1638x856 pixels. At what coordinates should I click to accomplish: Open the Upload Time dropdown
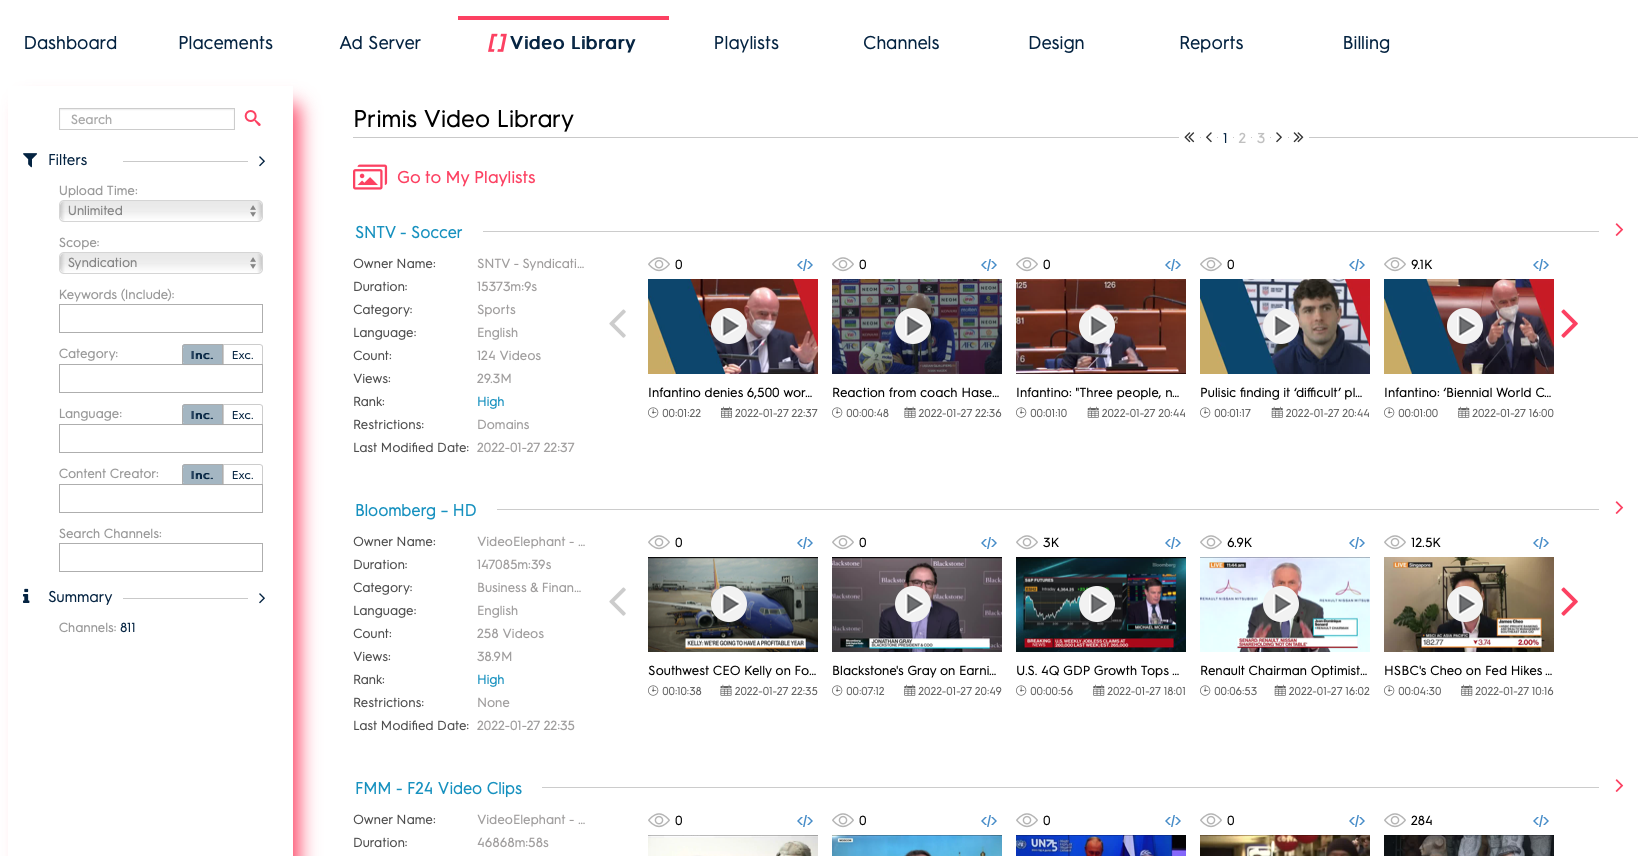(x=161, y=211)
